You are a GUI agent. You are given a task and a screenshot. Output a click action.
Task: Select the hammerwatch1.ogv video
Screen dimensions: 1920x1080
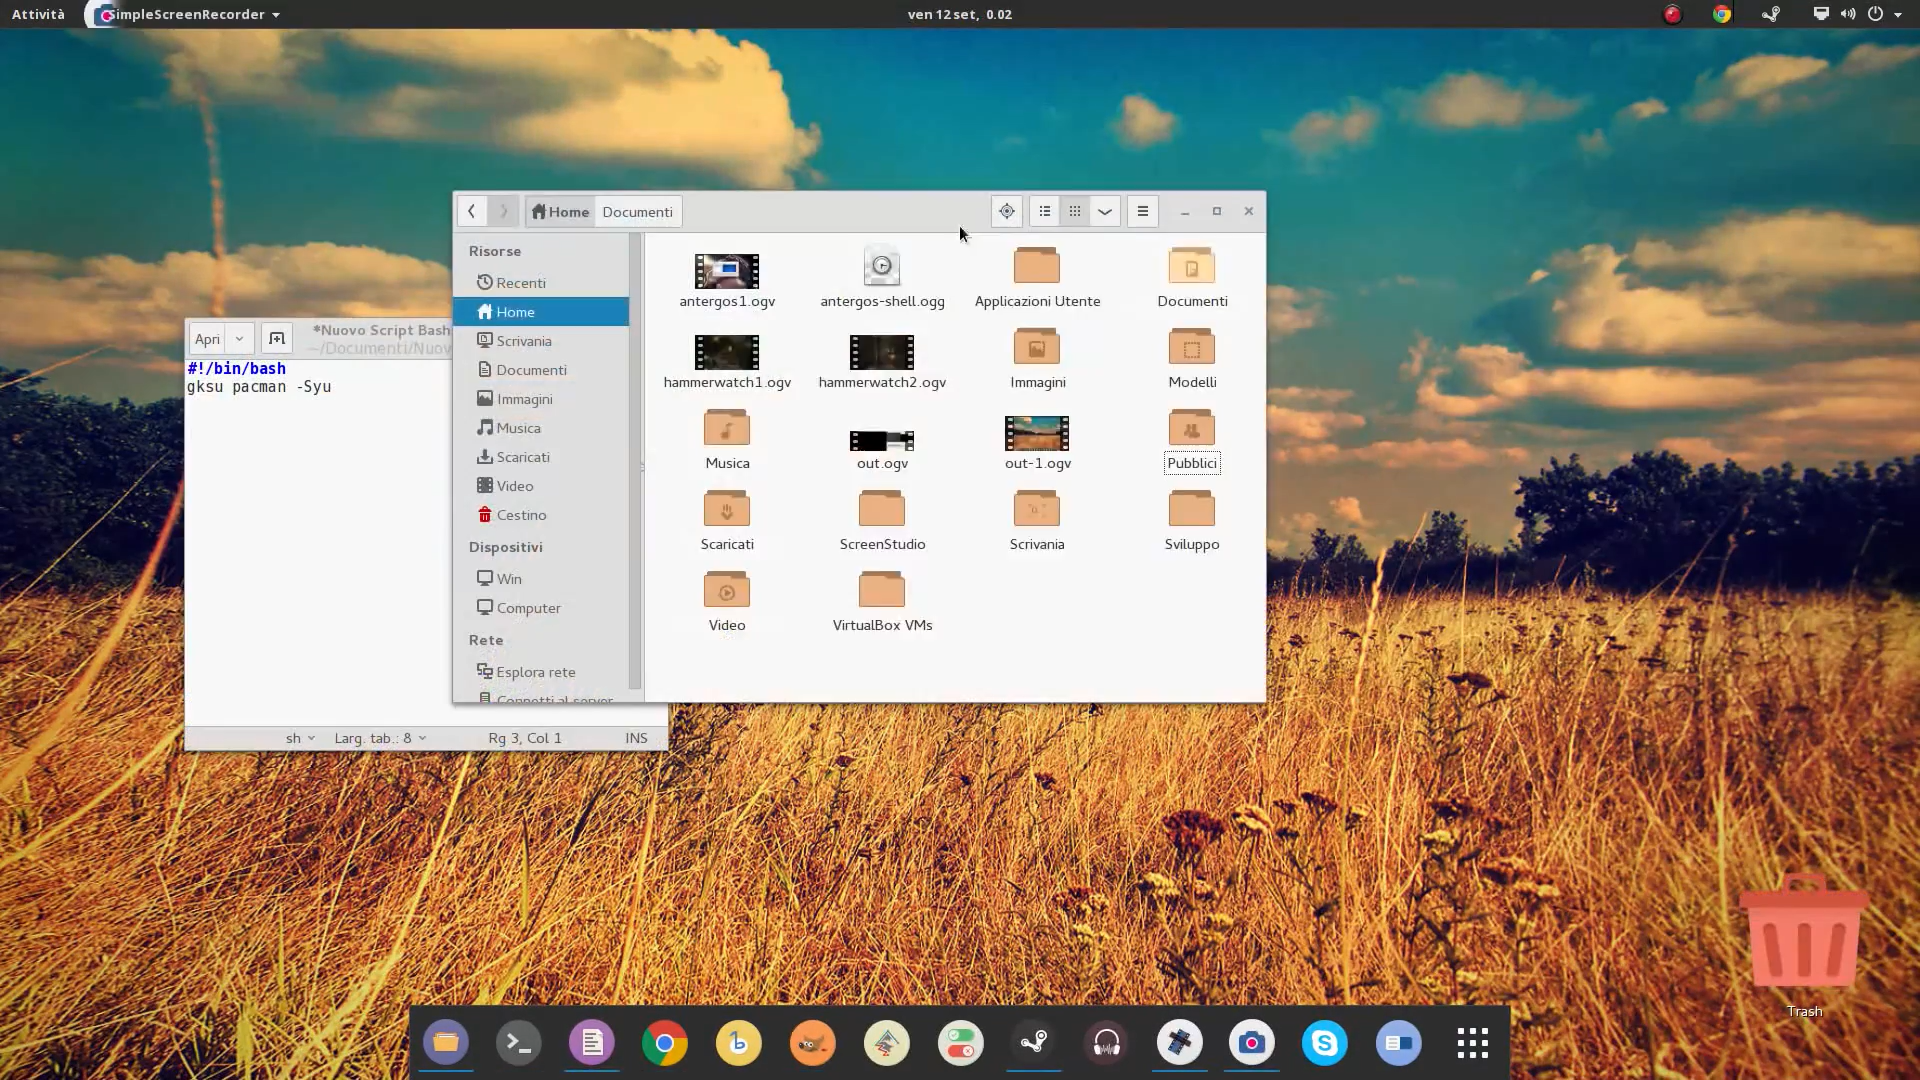pos(727,361)
